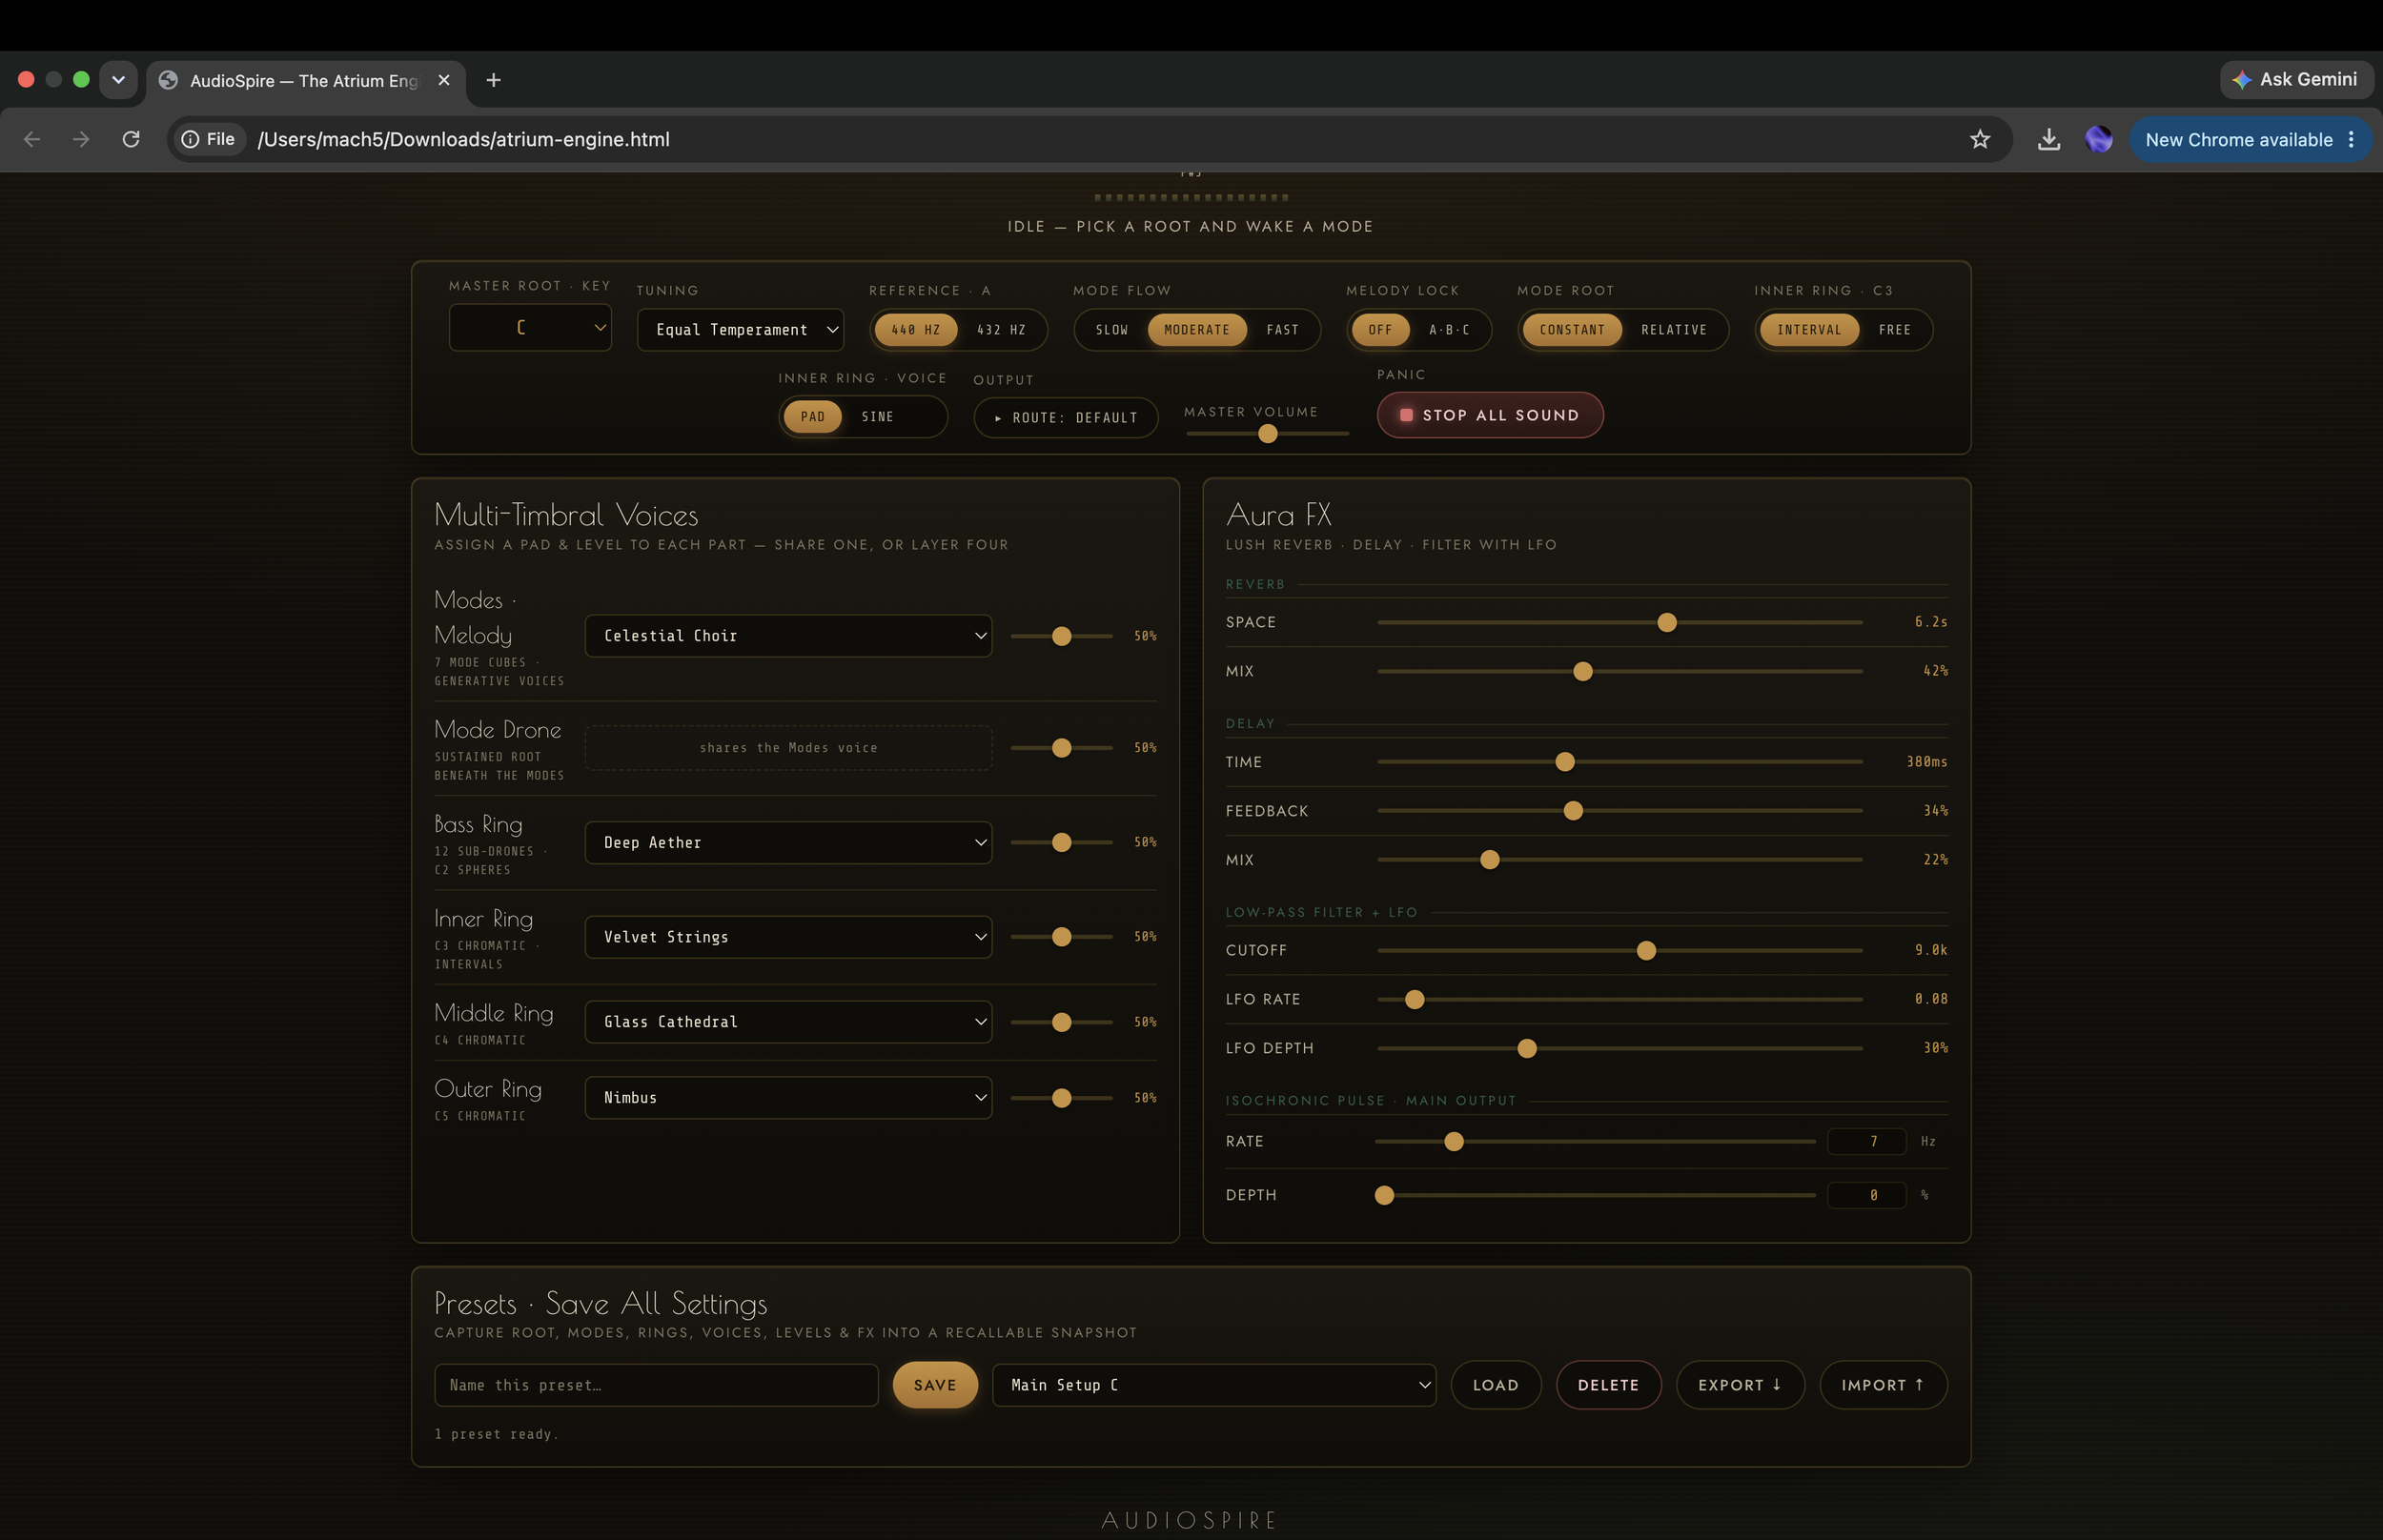Turn melody lock Off
This screenshot has height=1540, width=2383.
tap(1380, 330)
